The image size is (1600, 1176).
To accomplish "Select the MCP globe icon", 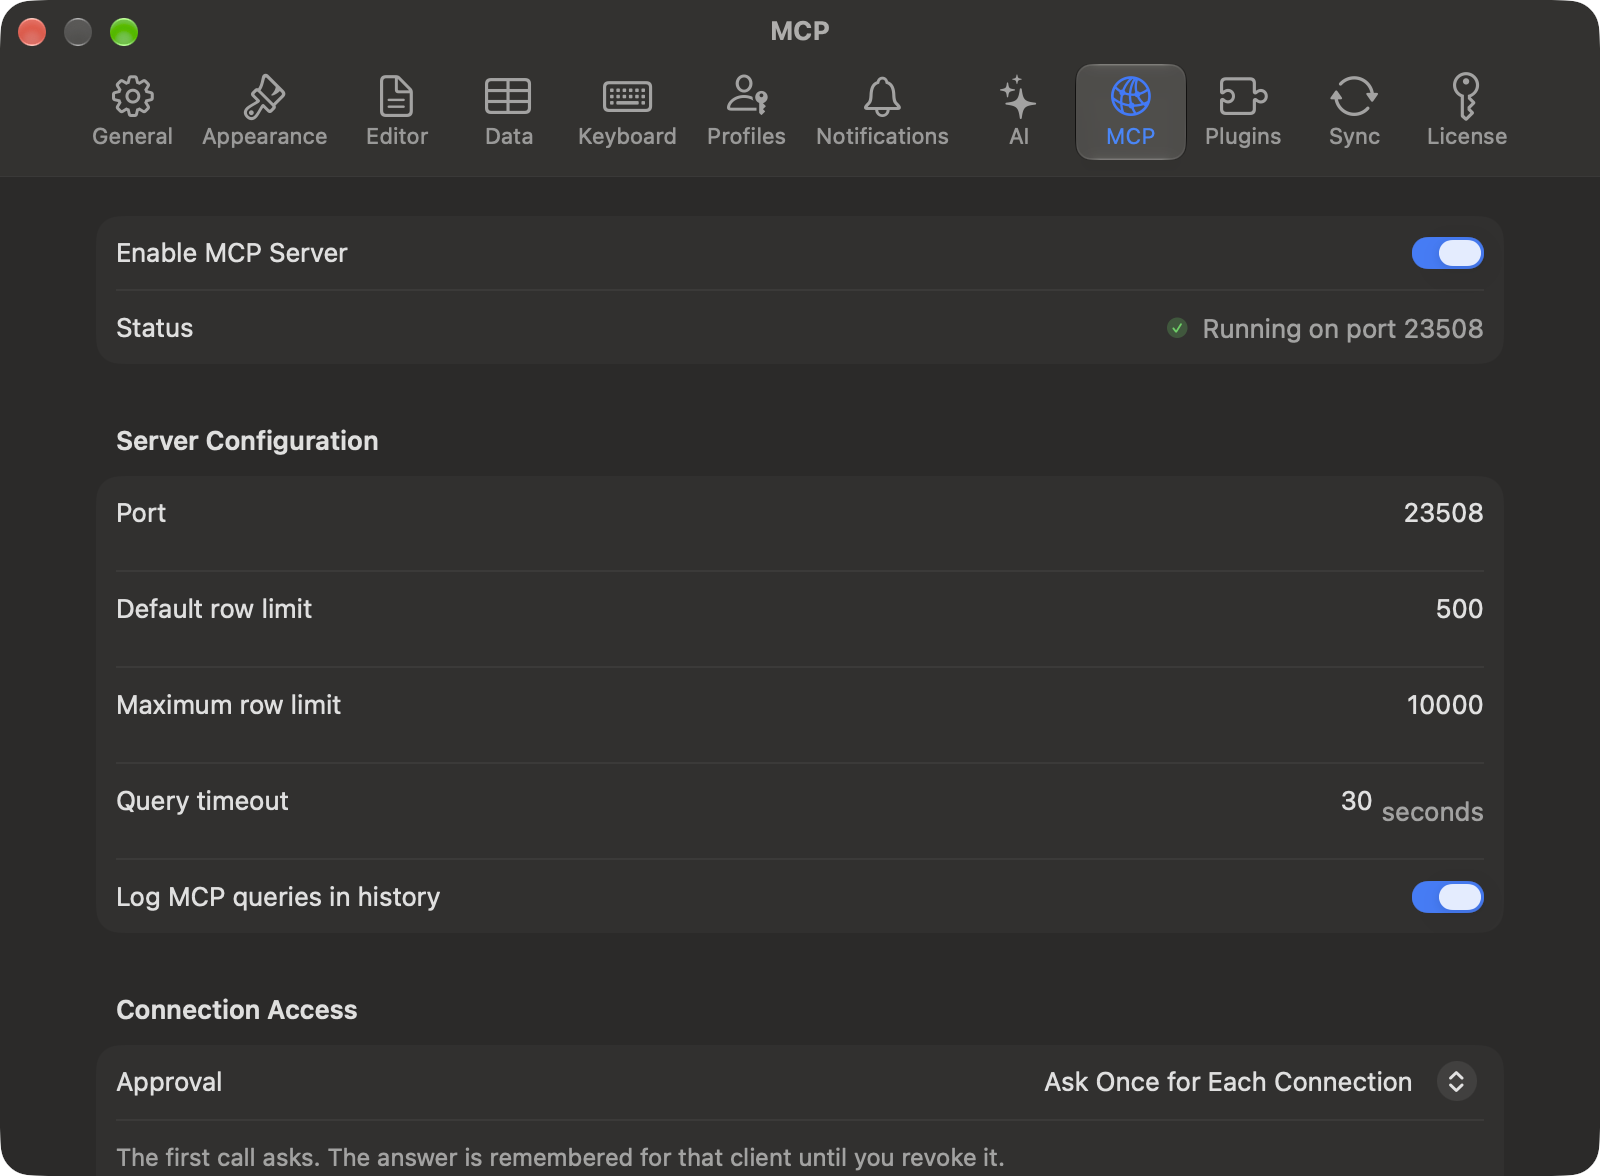I will (x=1131, y=97).
